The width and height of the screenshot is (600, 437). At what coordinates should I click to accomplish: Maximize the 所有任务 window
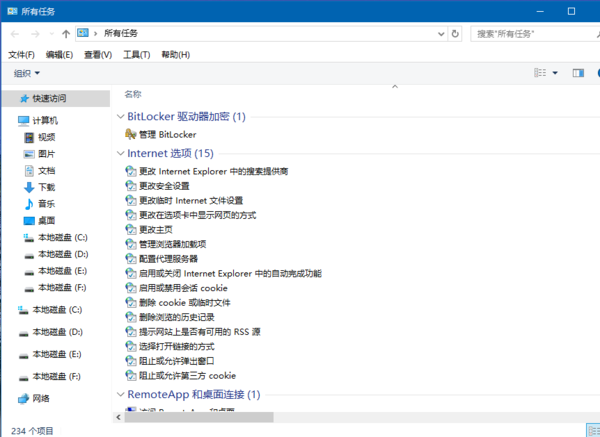click(x=571, y=11)
